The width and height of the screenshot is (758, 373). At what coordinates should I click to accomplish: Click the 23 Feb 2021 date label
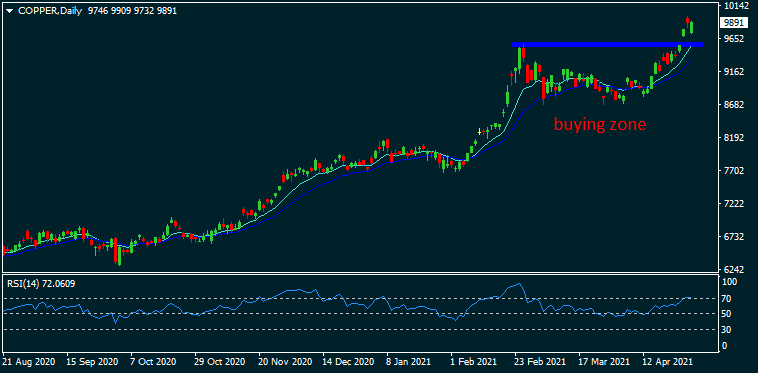(x=539, y=361)
